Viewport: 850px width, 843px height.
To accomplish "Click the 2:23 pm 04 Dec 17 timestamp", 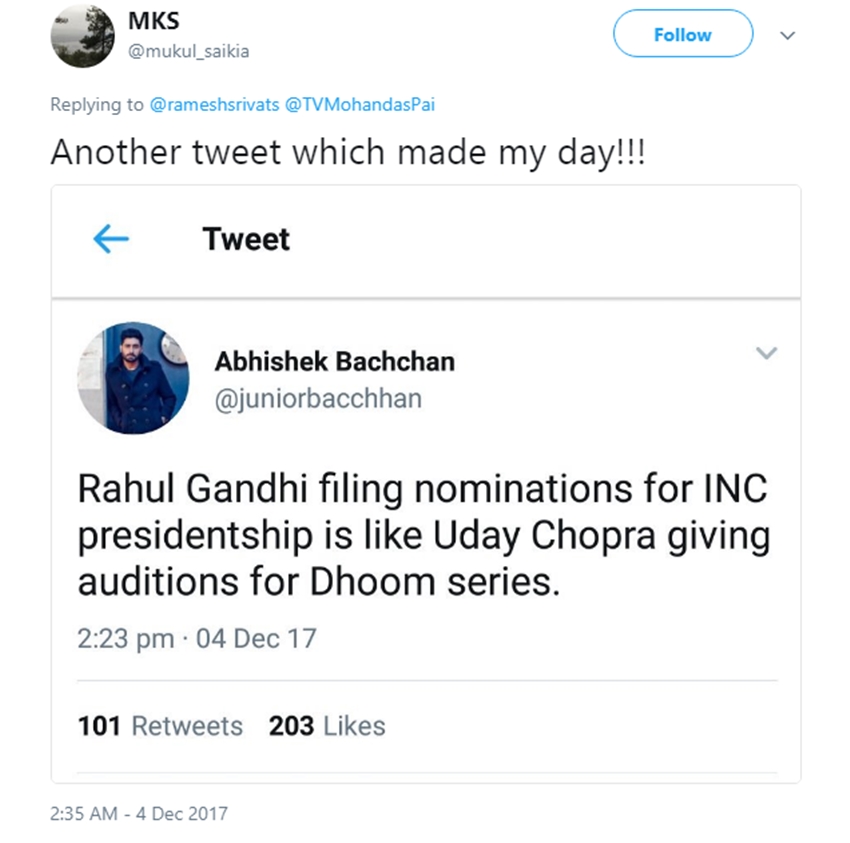I will [196, 638].
